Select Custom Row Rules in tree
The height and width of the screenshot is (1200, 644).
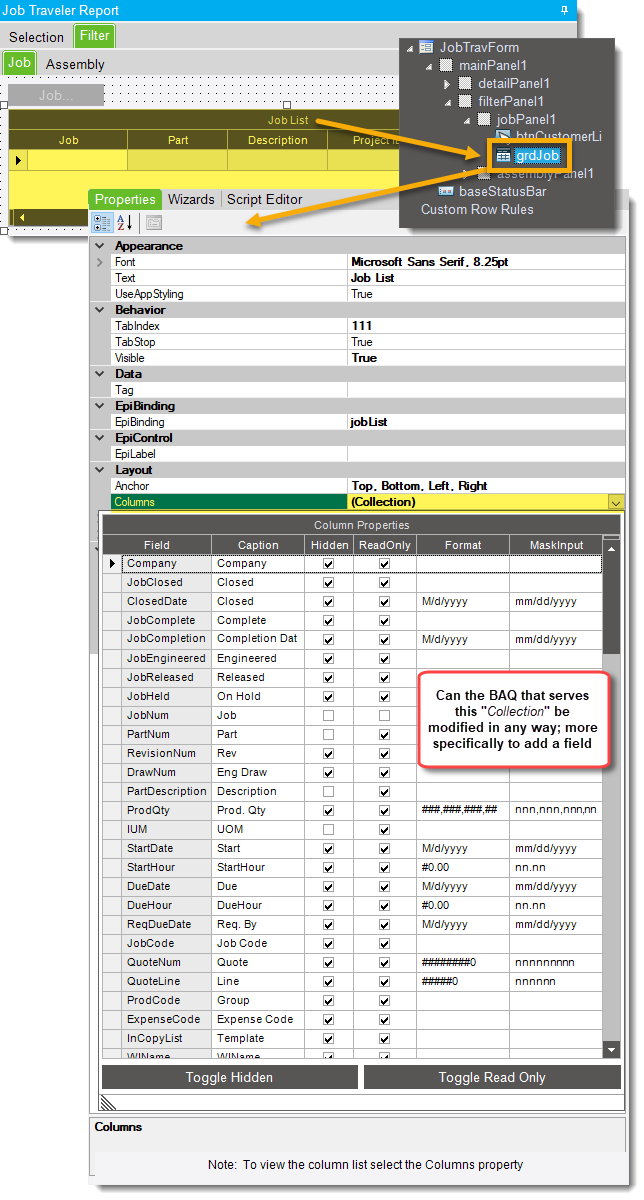(x=477, y=209)
